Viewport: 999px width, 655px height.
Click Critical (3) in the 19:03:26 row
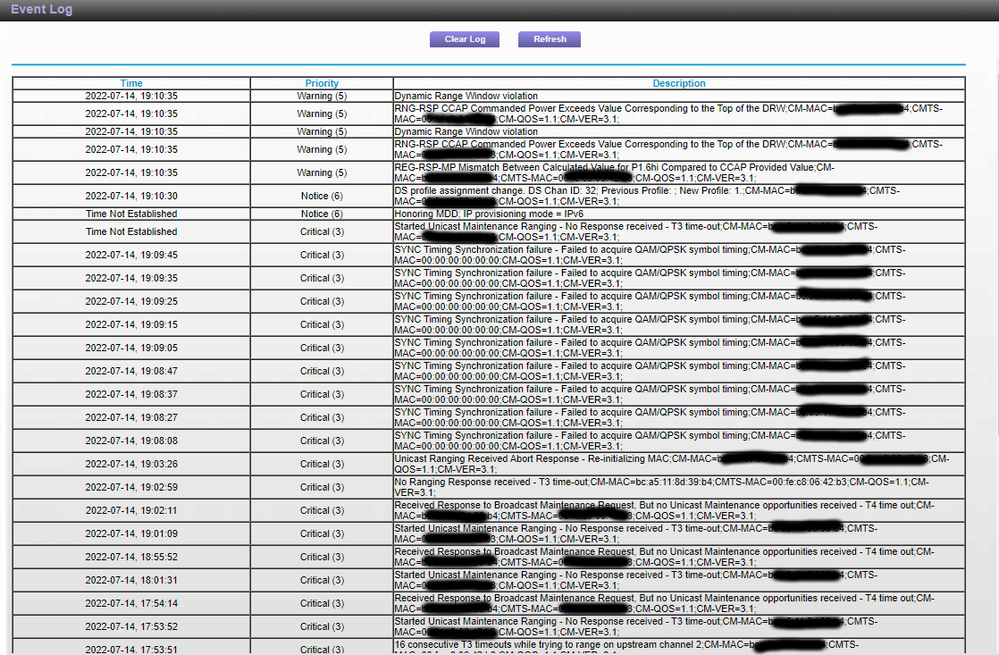(322, 464)
